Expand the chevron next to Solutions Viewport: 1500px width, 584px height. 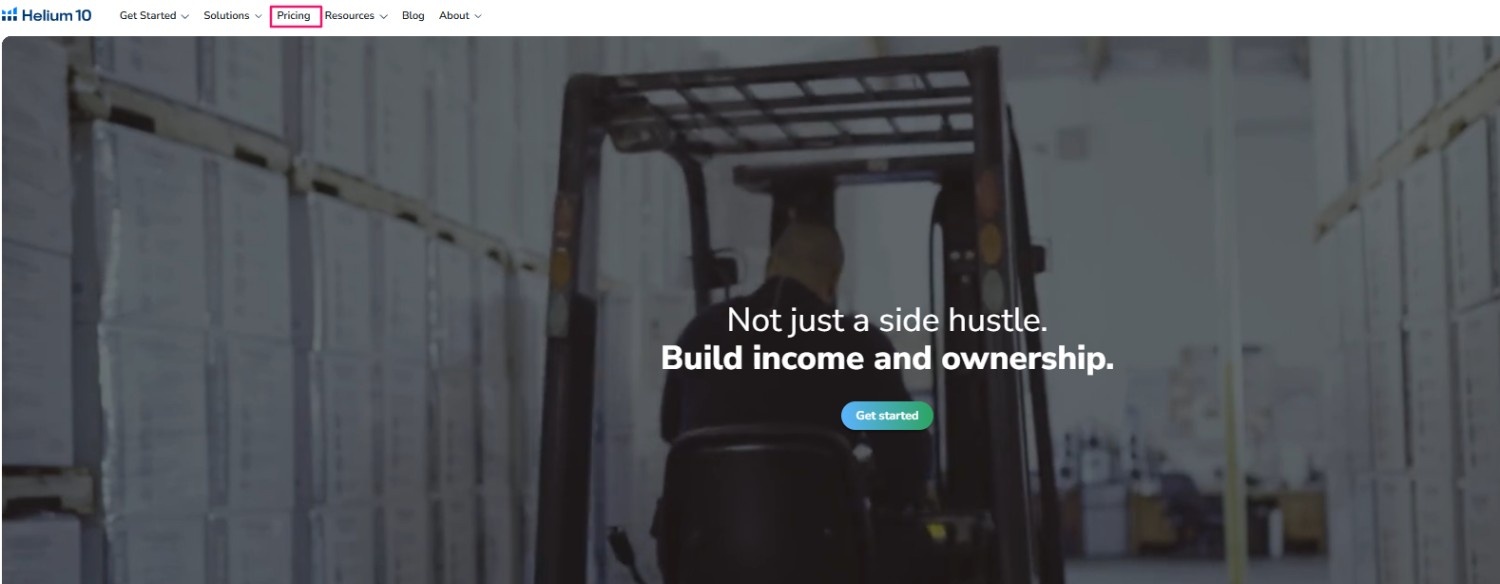pyautogui.click(x=258, y=16)
